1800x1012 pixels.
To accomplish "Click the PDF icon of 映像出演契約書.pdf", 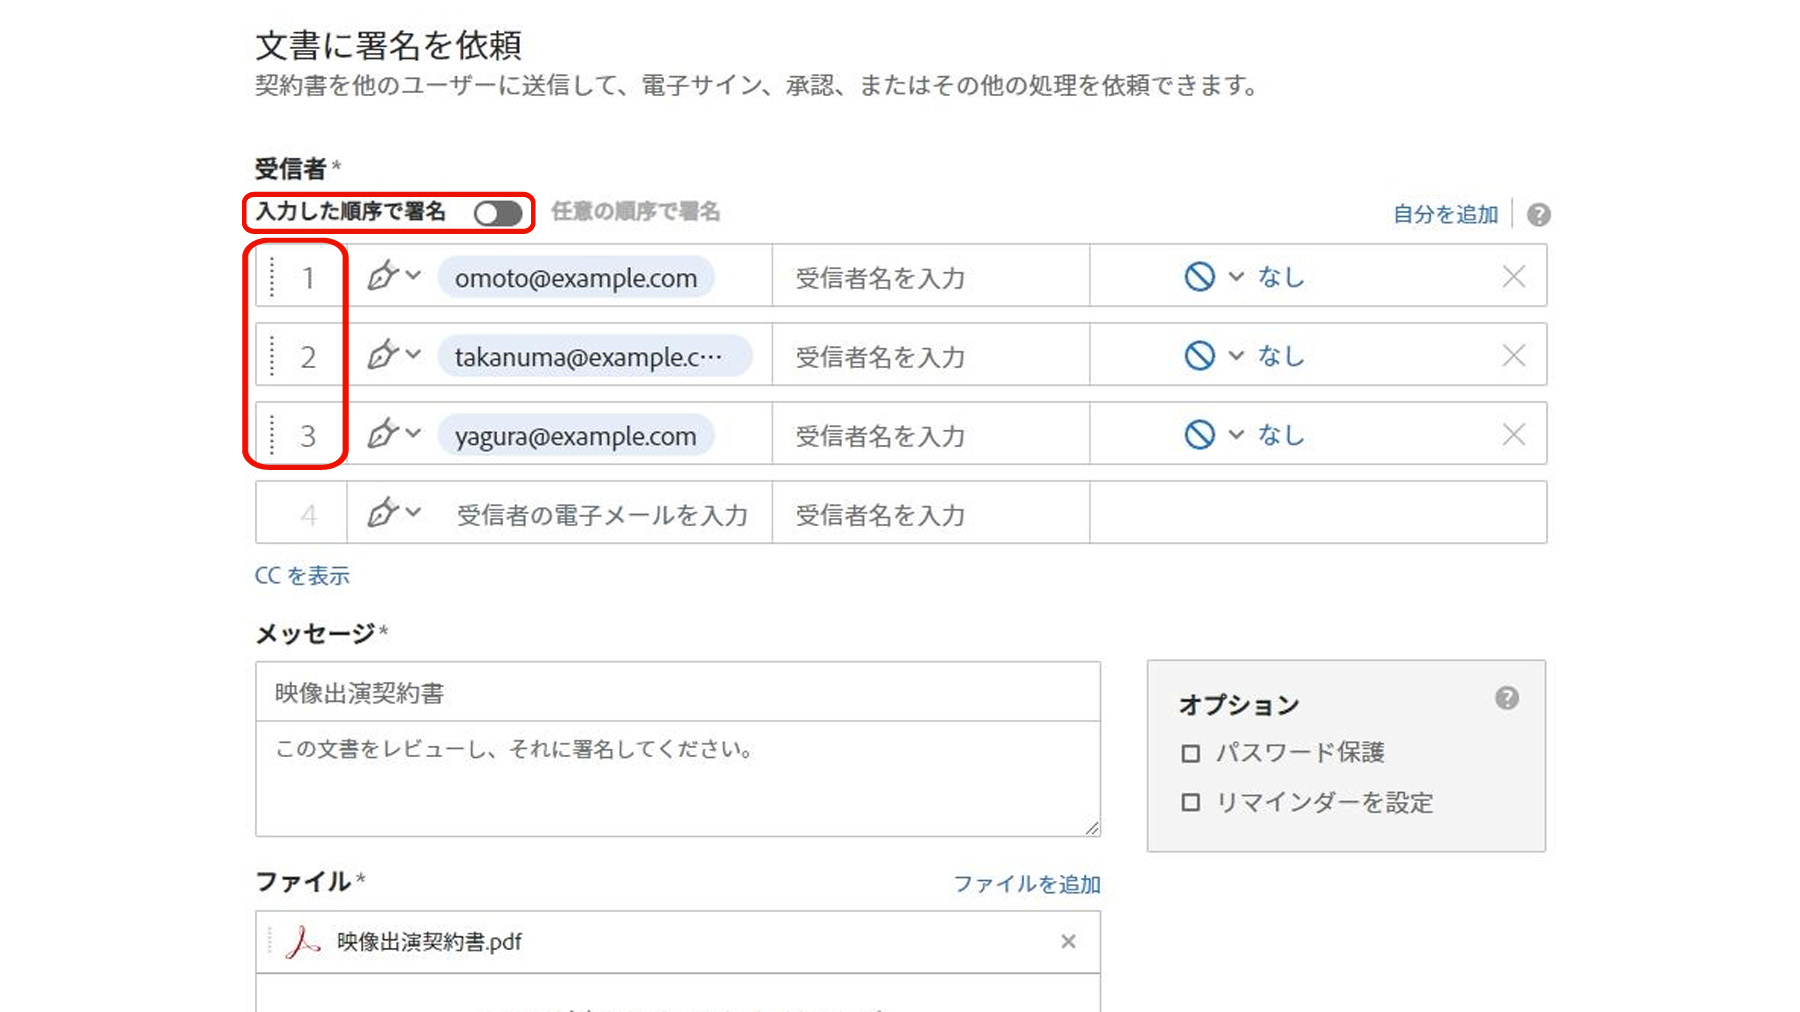I will pyautogui.click(x=302, y=941).
